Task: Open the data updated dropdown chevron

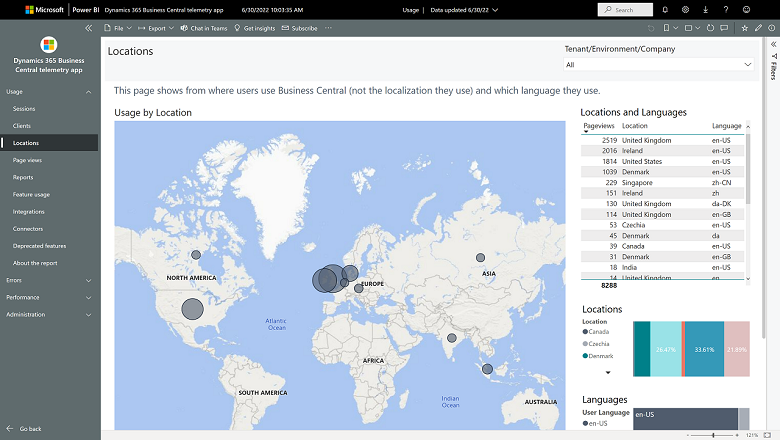Action: 495,10
